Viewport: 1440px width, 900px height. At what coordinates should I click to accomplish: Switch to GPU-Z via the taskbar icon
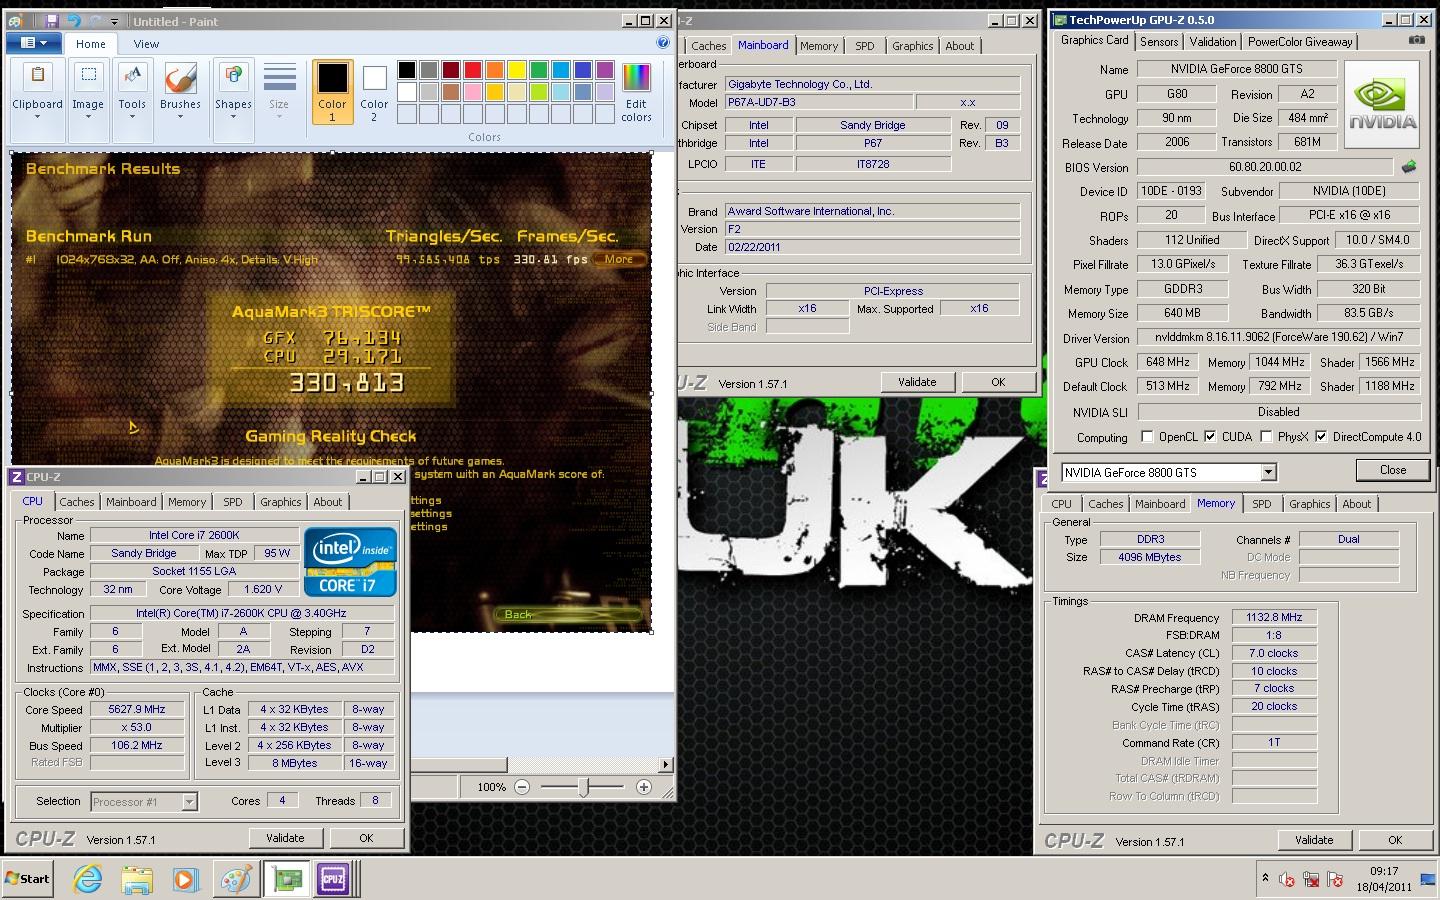tap(287, 879)
